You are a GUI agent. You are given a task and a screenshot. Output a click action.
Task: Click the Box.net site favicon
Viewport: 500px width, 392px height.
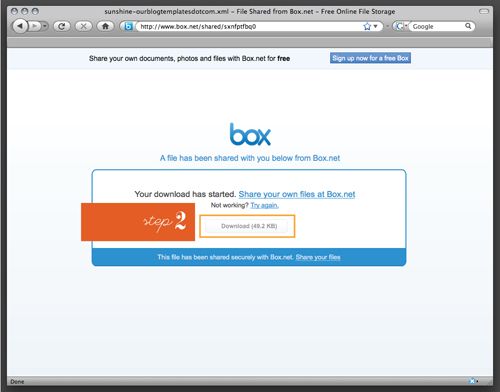[128, 26]
